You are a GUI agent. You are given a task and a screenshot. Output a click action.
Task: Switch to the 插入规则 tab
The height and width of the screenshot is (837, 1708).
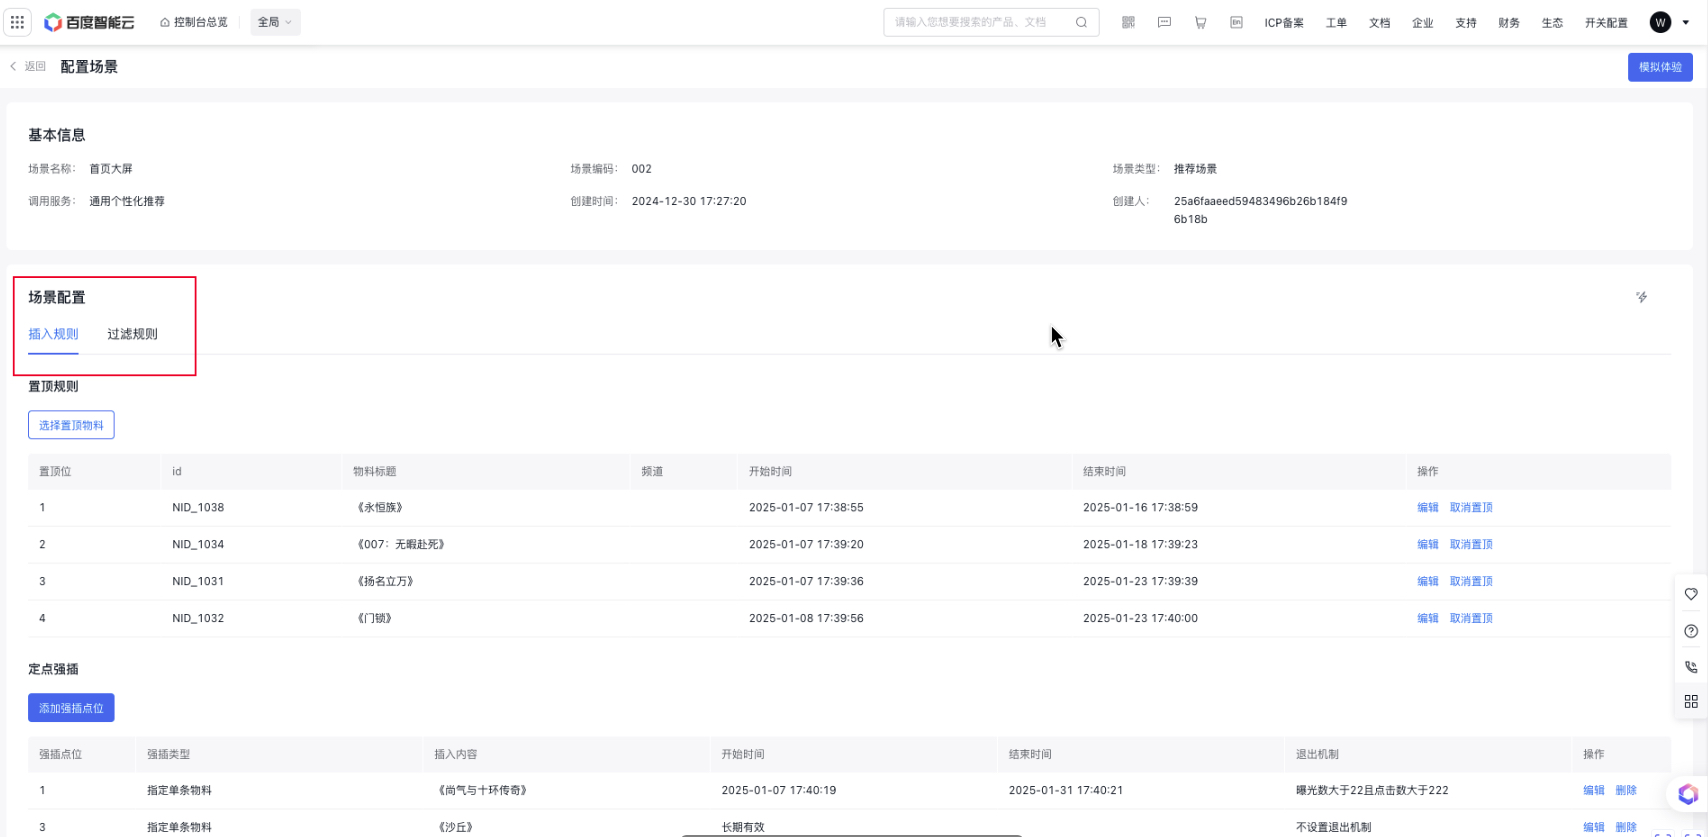pyautogui.click(x=53, y=334)
